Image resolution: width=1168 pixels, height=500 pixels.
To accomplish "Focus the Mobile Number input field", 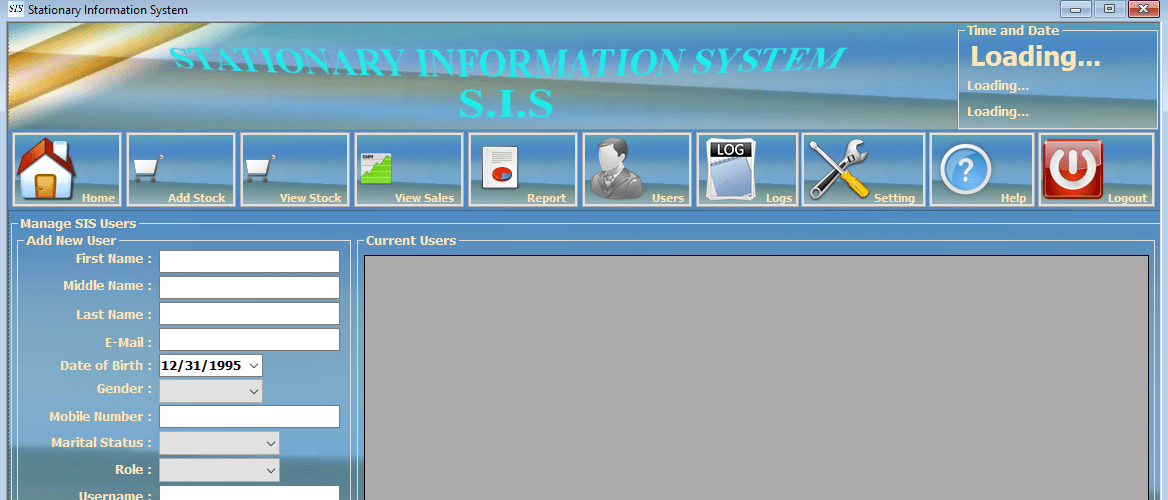I will pos(250,417).
